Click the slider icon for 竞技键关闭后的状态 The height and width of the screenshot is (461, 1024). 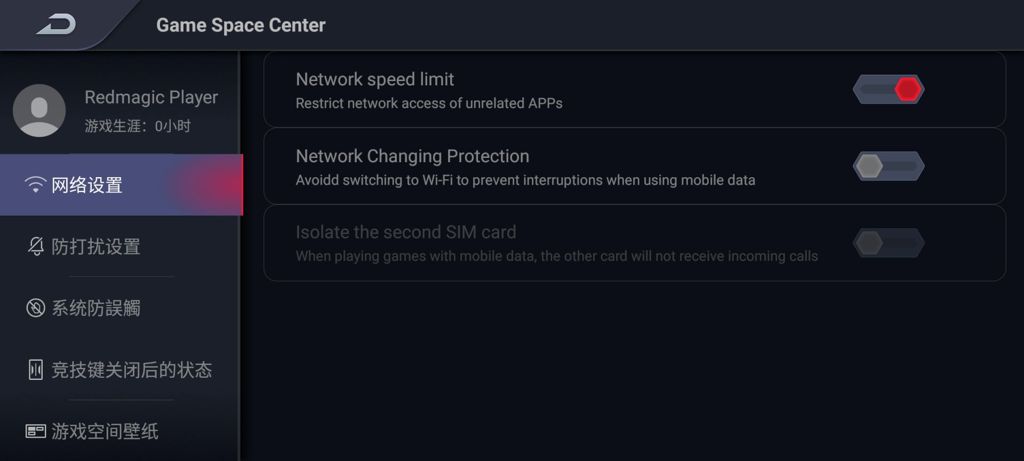[36, 370]
